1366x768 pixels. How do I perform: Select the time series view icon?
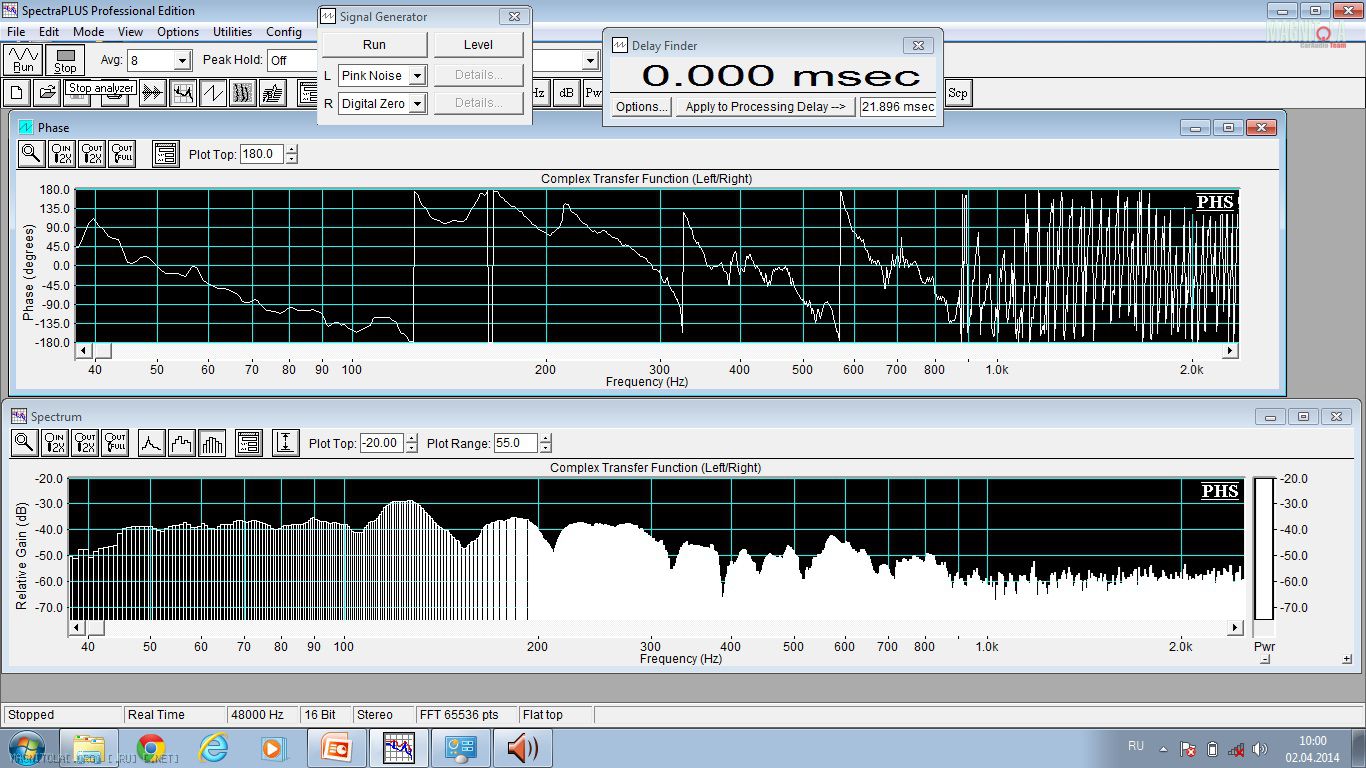click(x=152, y=93)
